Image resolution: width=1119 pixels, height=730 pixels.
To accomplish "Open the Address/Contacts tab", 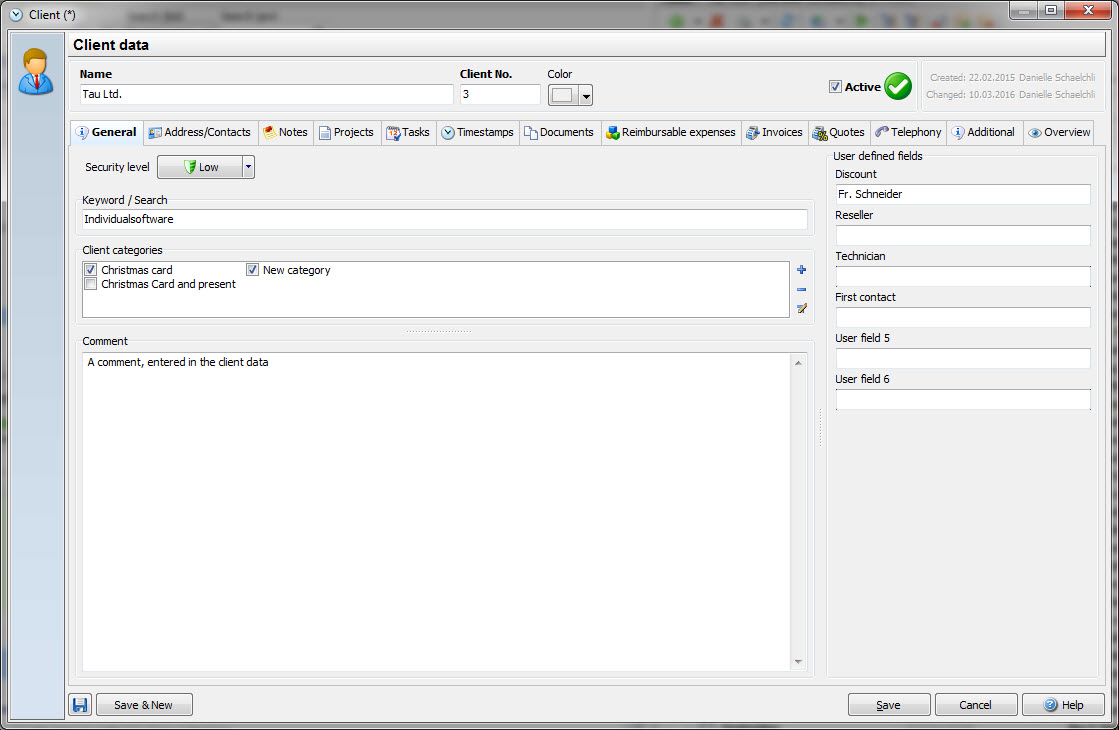I will click(200, 133).
